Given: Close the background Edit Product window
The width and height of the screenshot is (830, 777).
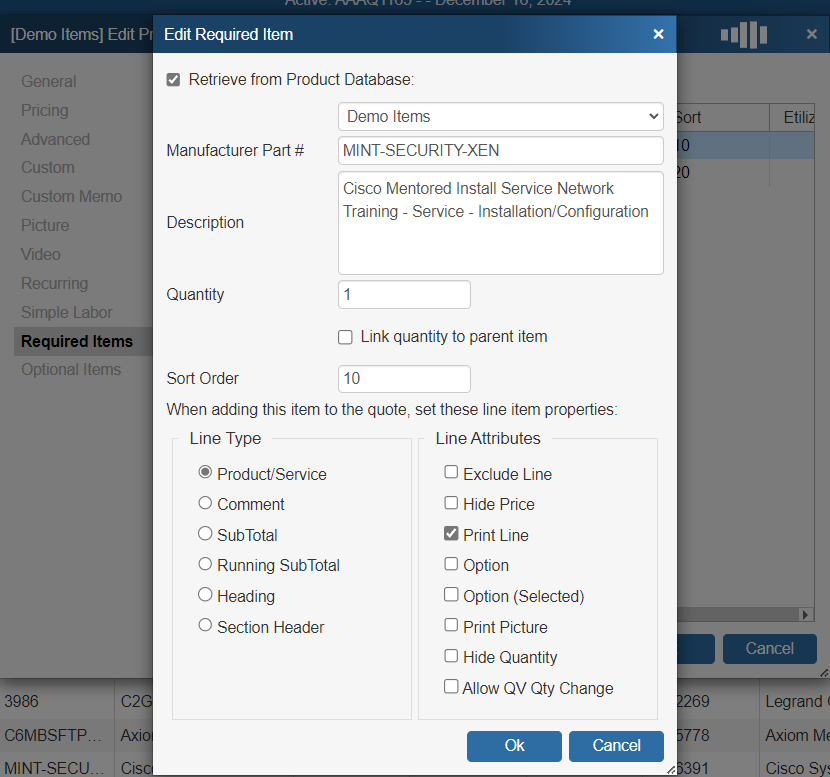Looking at the screenshot, I should [x=811, y=34].
